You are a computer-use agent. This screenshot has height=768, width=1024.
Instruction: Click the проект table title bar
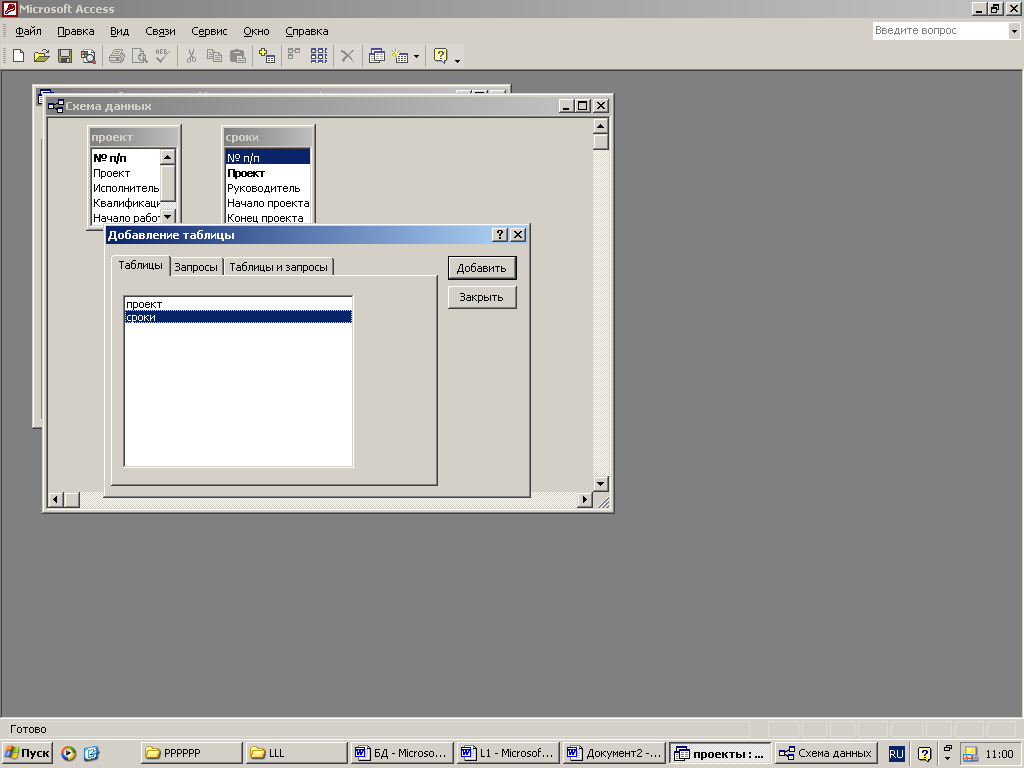(x=134, y=137)
